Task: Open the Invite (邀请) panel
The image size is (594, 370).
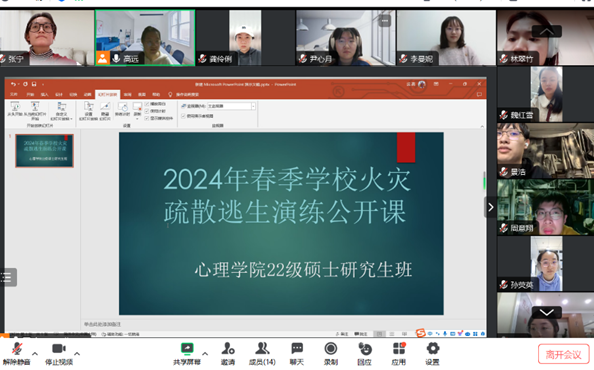Action: tap(228, 353)
